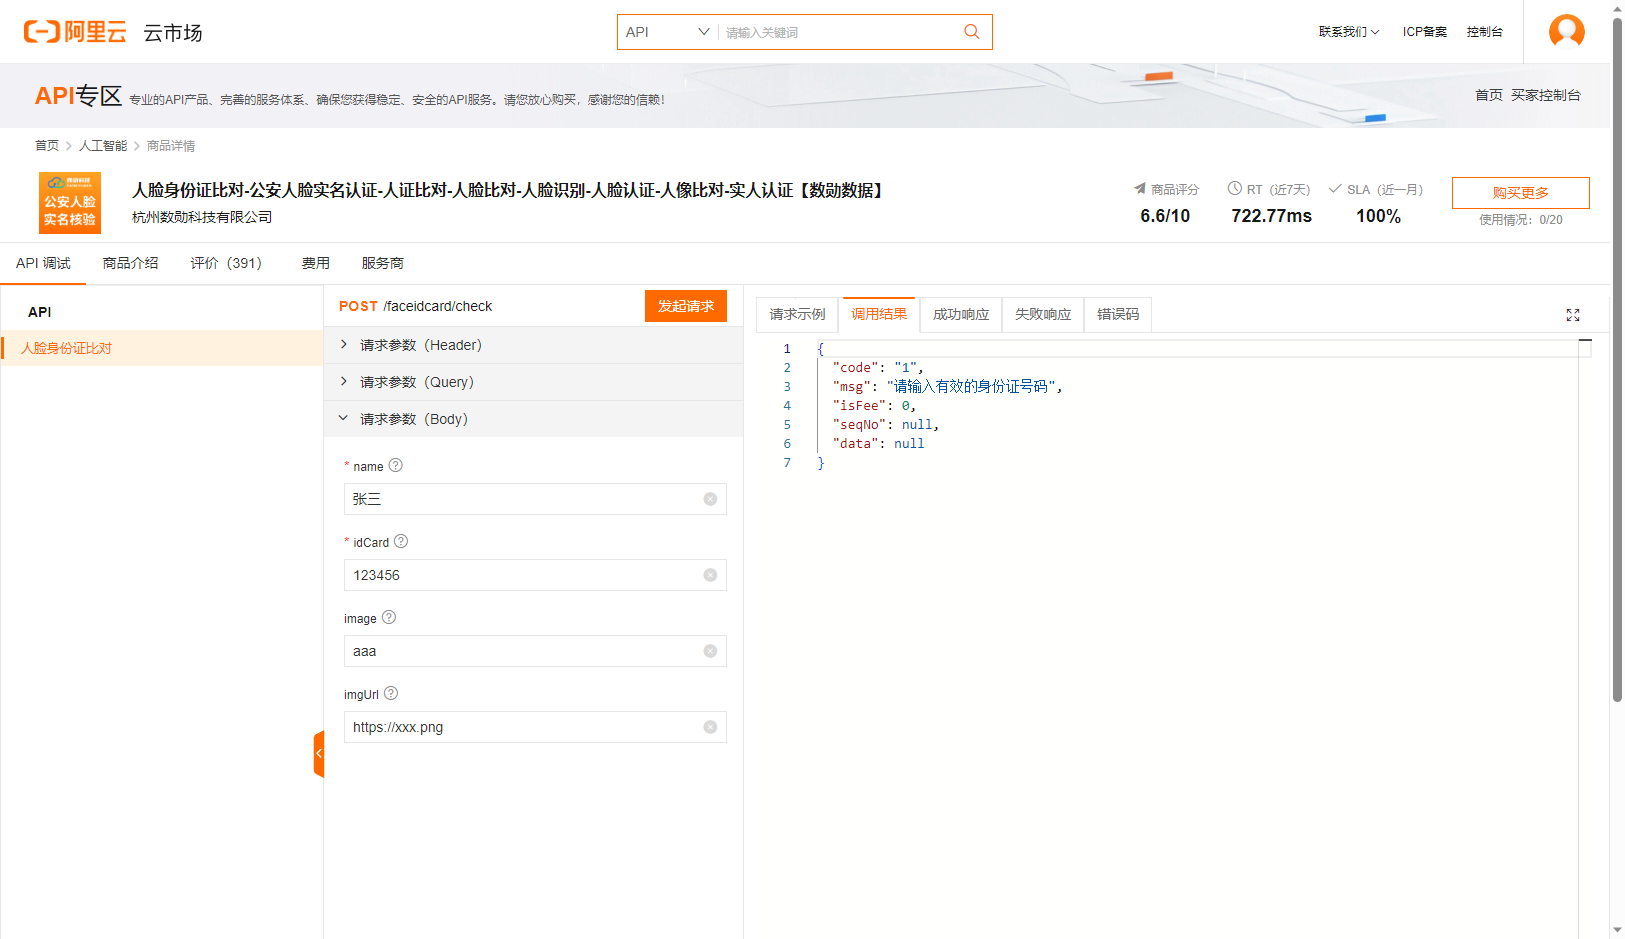The width and height of the screenshot is (1625, 939).
Task: Switch to the API 调试 tab
Action: [43, 263]
